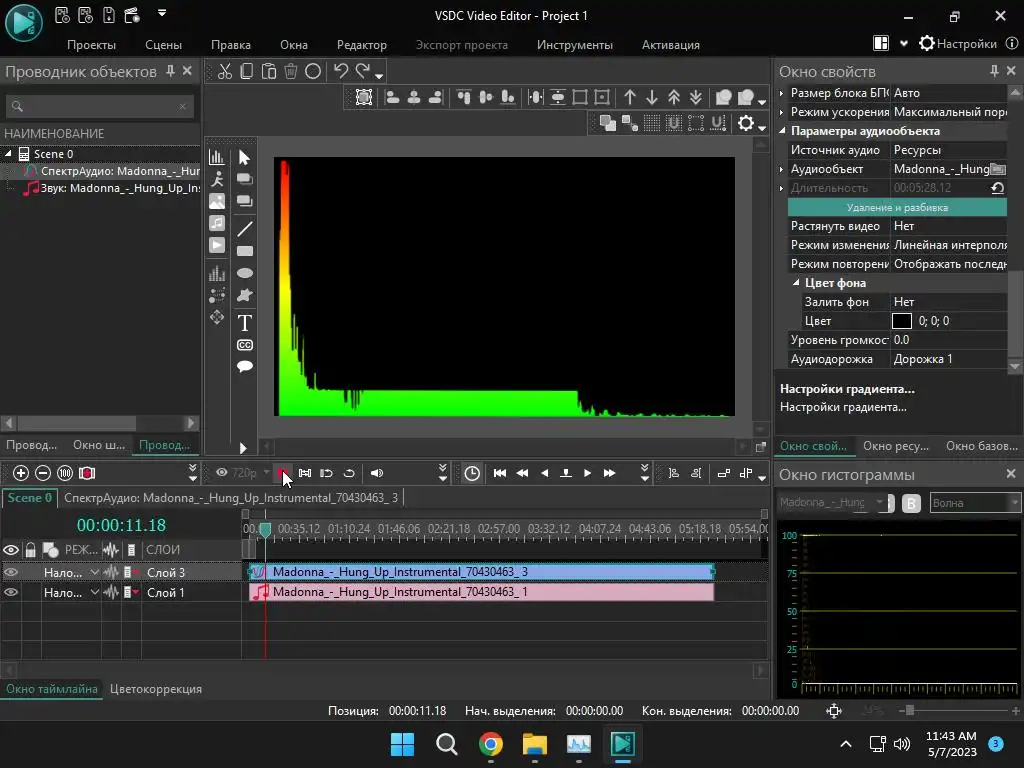The height and width of the screenshot is (768, 1024).
Task: Click the Cut scissors icon
Action: point(225,71)
